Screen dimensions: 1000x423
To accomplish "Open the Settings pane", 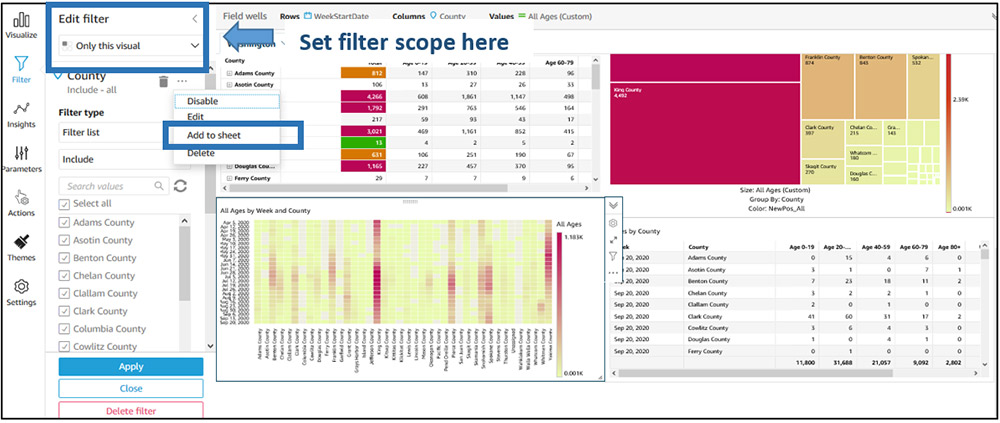I will click(x=21, y=293).
